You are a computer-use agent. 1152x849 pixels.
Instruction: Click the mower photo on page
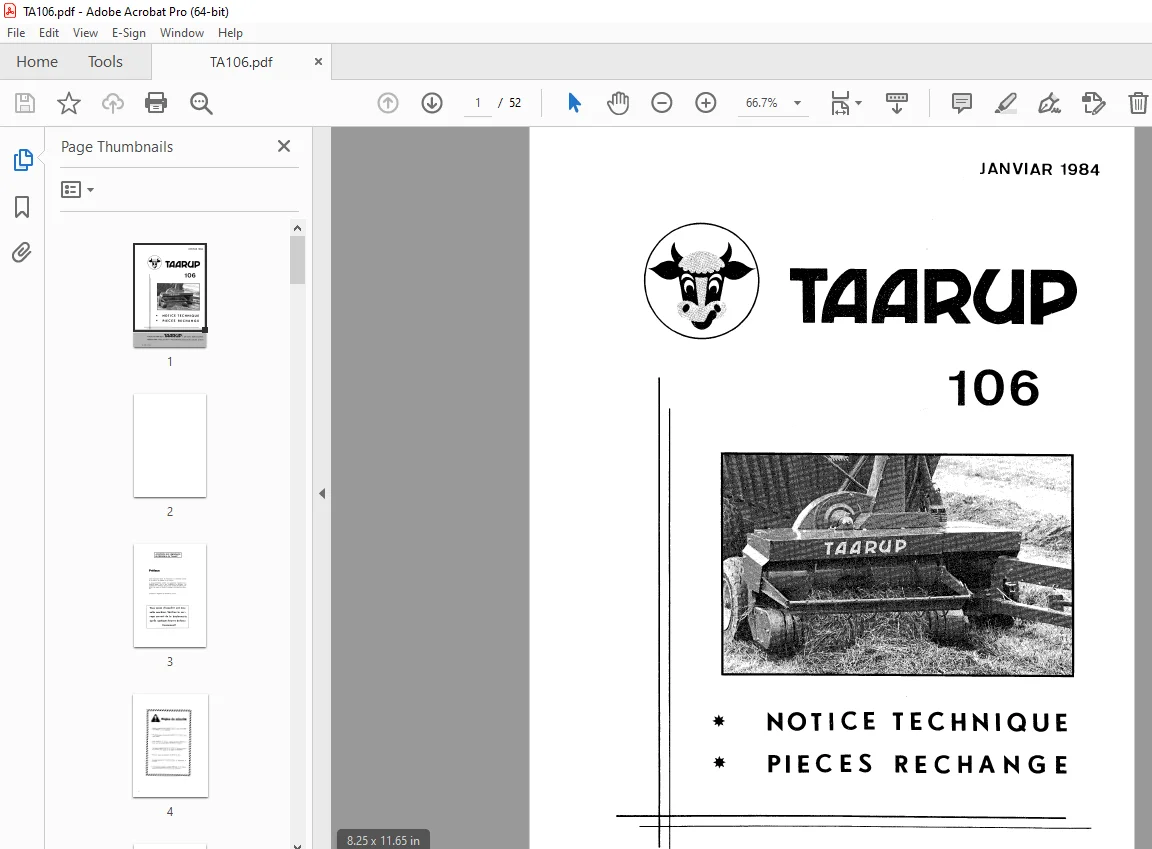tap(897, 564)
